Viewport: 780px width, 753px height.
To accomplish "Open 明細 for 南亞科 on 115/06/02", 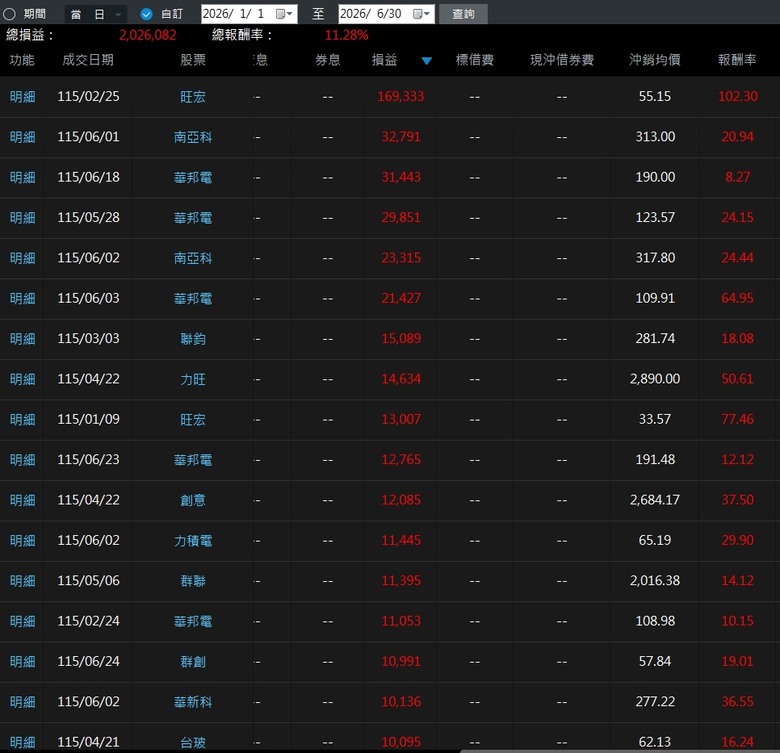I will [x=22, y=258].
